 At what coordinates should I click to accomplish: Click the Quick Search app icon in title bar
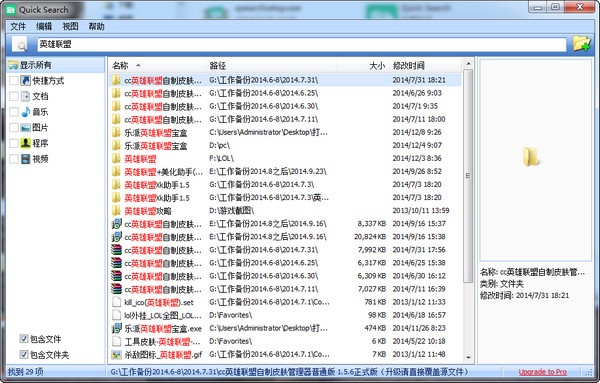click(x=10, y=10)
